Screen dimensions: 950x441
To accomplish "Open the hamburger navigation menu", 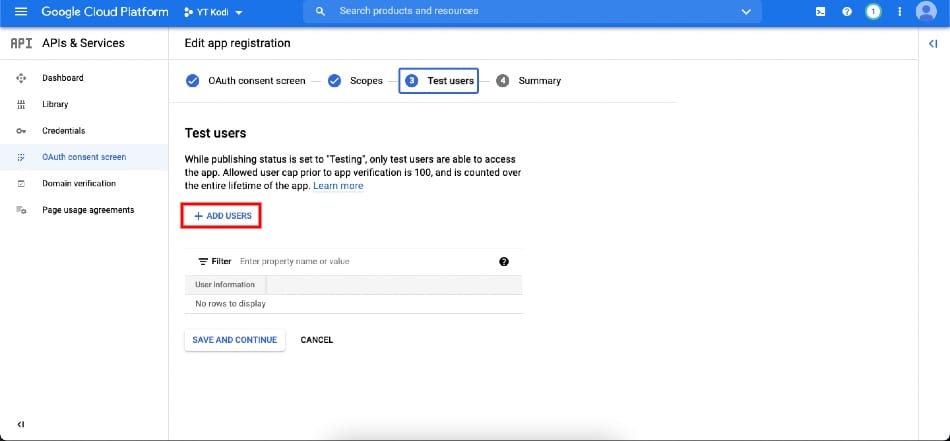I will pyautogui.click(x=21, y=12).
